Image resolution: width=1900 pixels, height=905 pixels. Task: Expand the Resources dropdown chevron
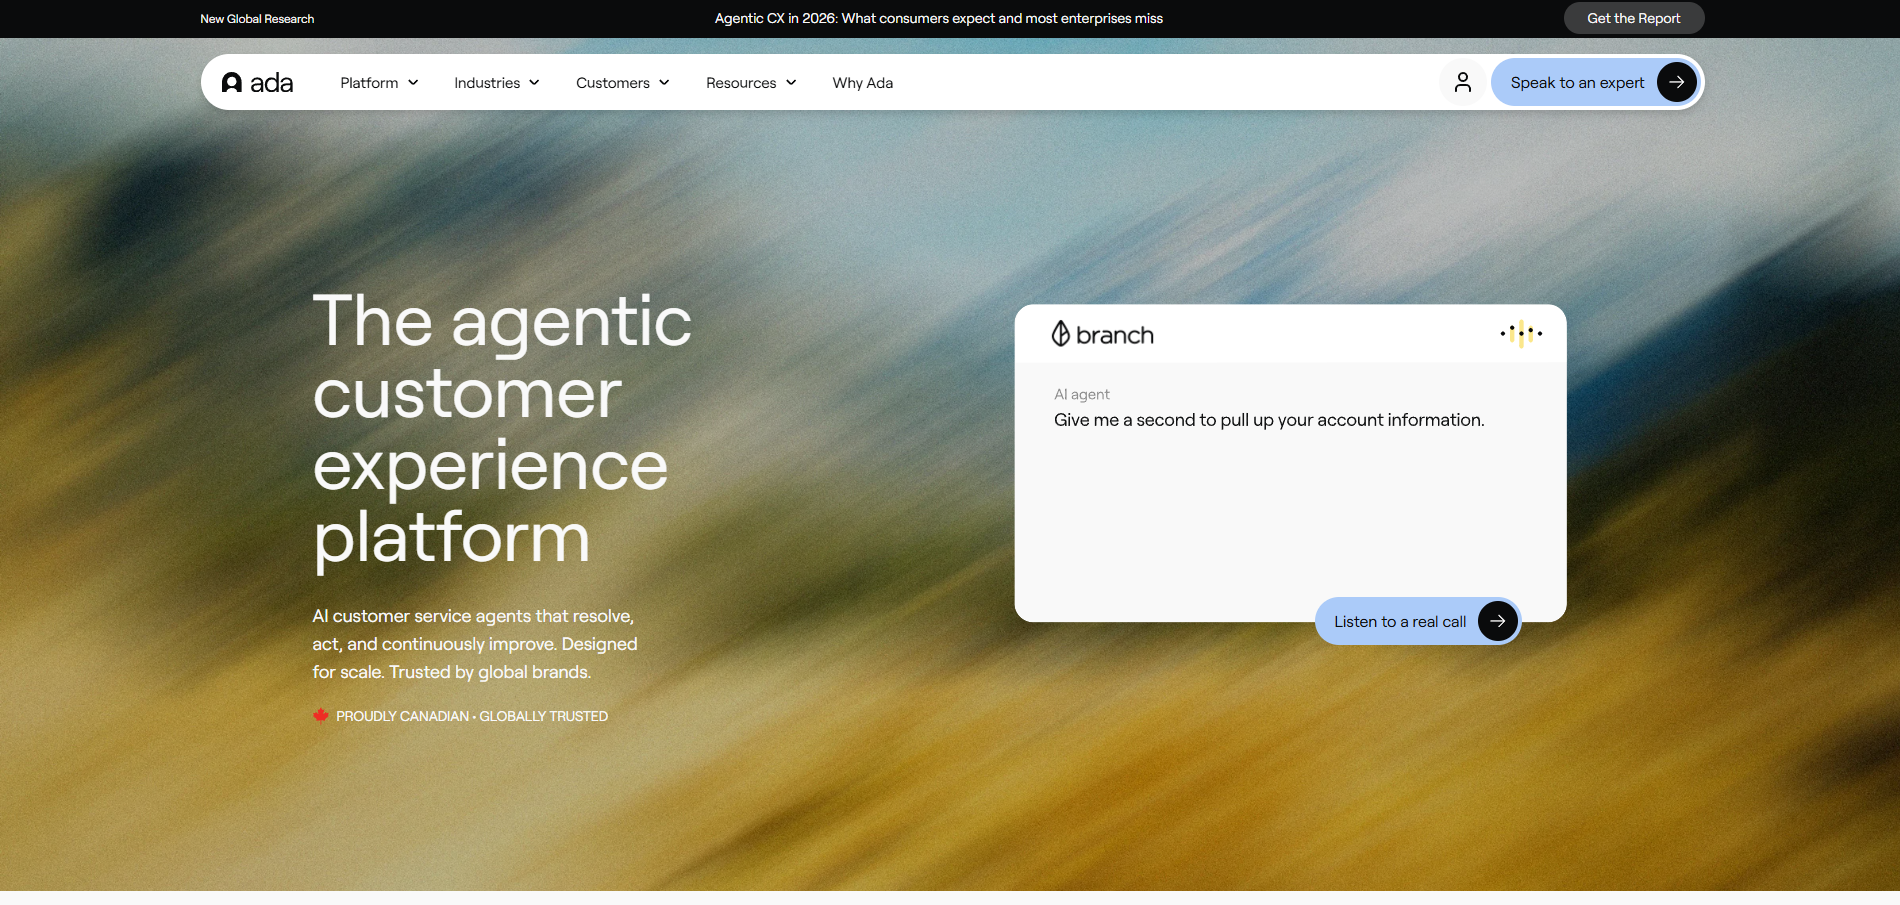tap(791, 82)
